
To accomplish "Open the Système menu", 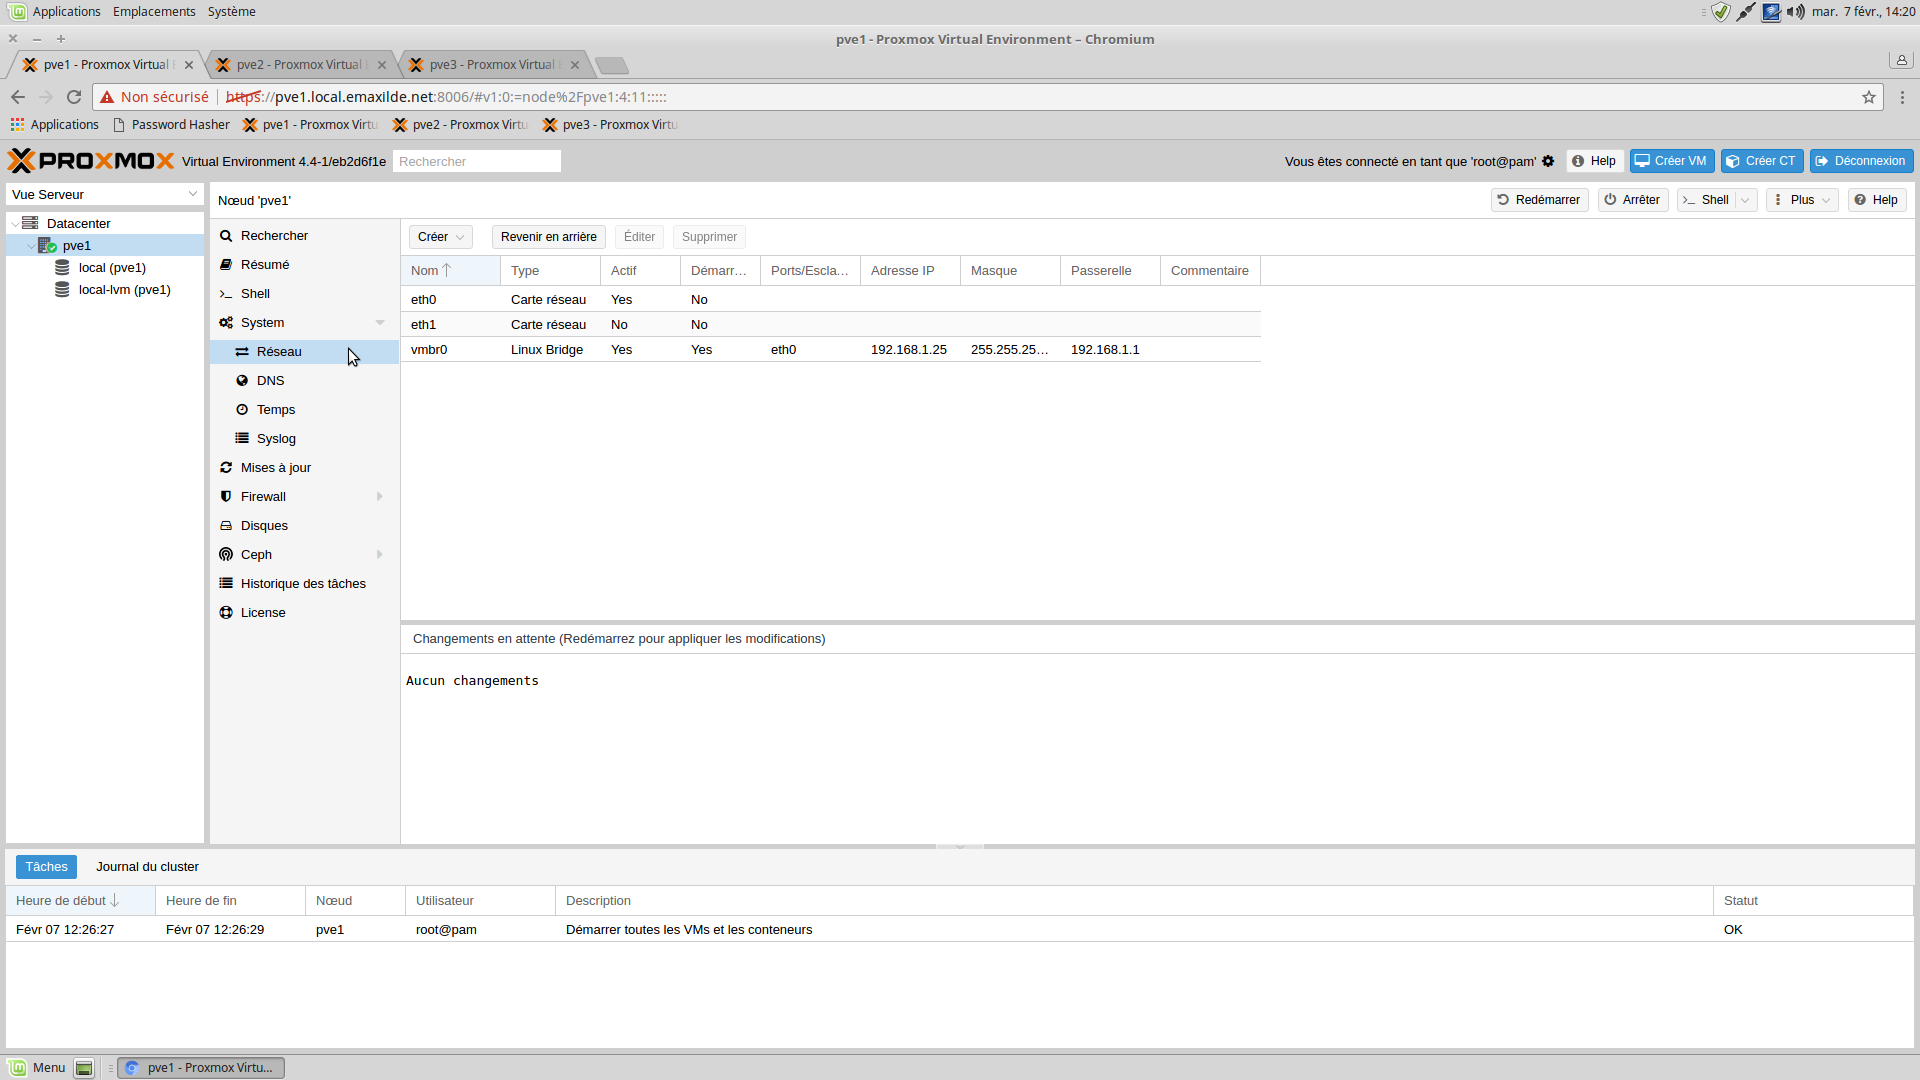I will click(x=231, y=12).
